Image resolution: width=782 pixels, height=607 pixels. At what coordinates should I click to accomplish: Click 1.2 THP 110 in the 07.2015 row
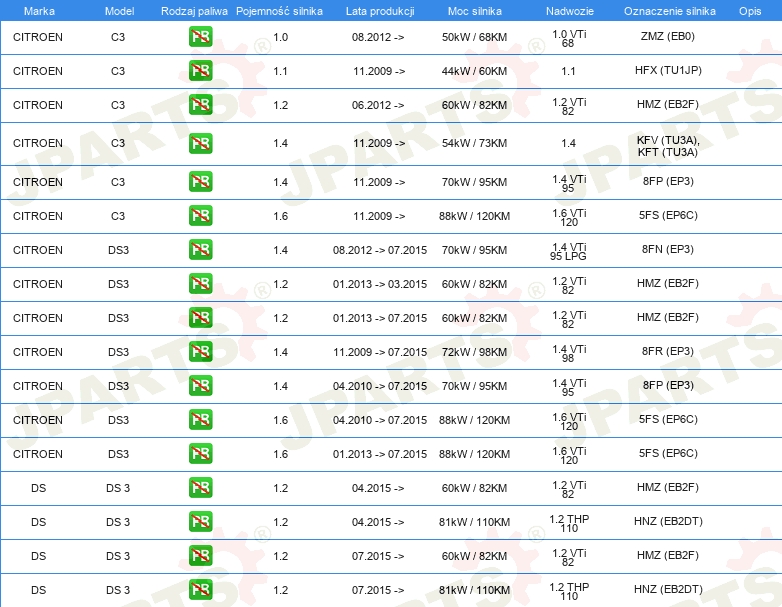(569, 592)
